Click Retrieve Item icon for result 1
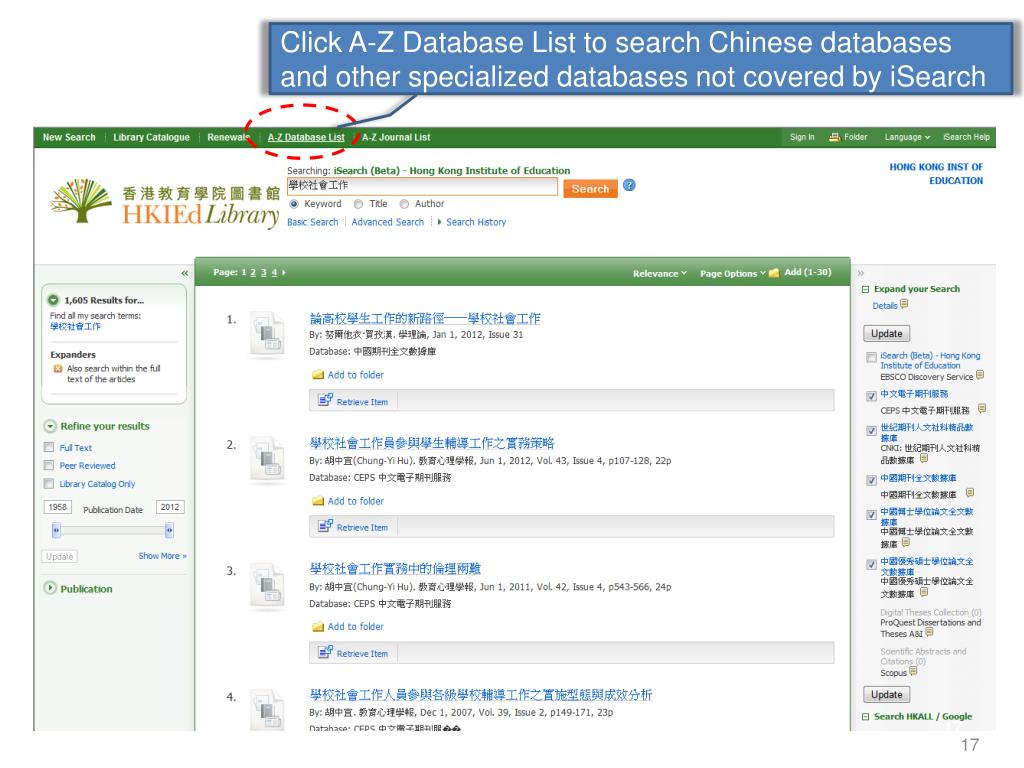 (x=325, y=400)
